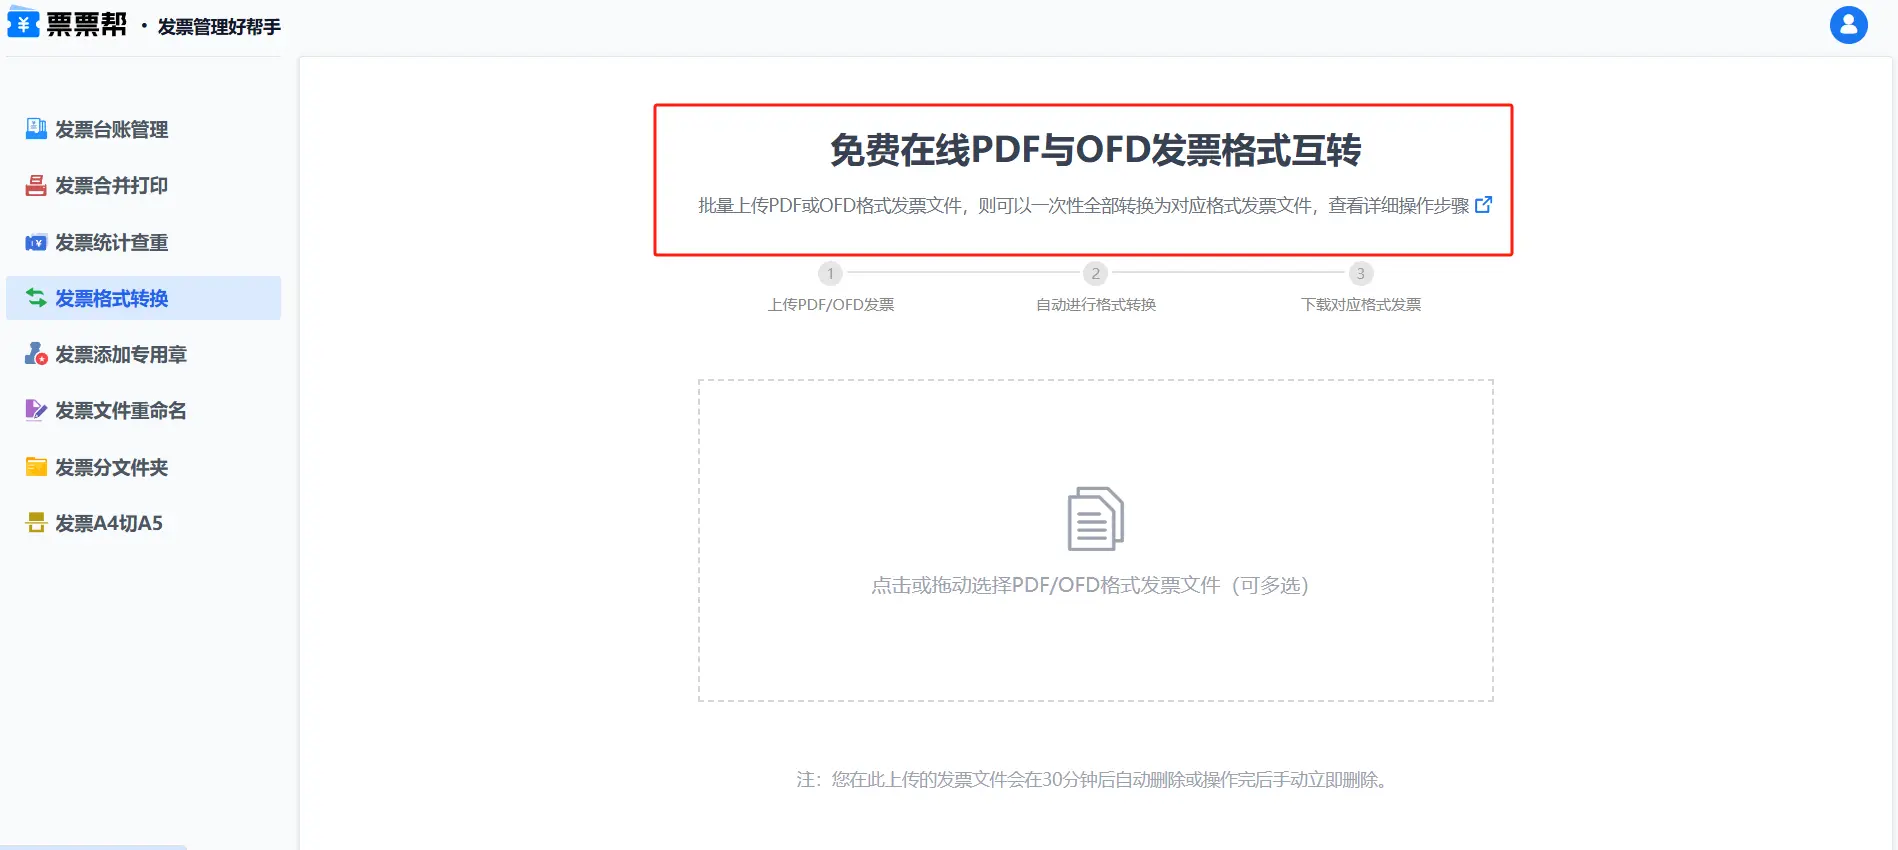Click the 发票A4切A5 sidebar icon
The height and width of the screenshot is (850, 1898).
(36, 523)
